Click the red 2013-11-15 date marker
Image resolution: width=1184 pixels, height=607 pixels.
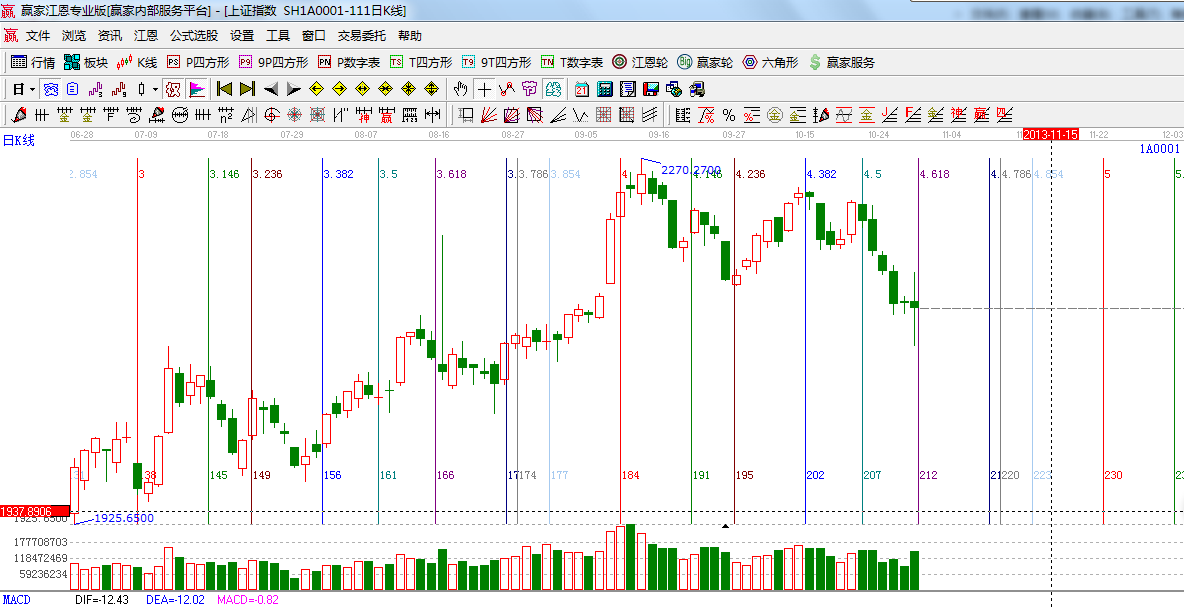point(1050,134)
